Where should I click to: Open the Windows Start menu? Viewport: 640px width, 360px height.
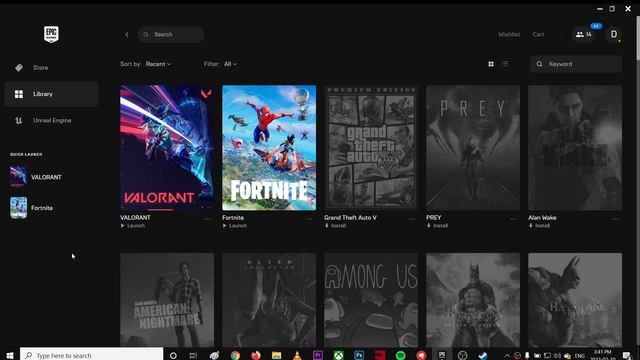pyautogui.click(x=10, y=356)
